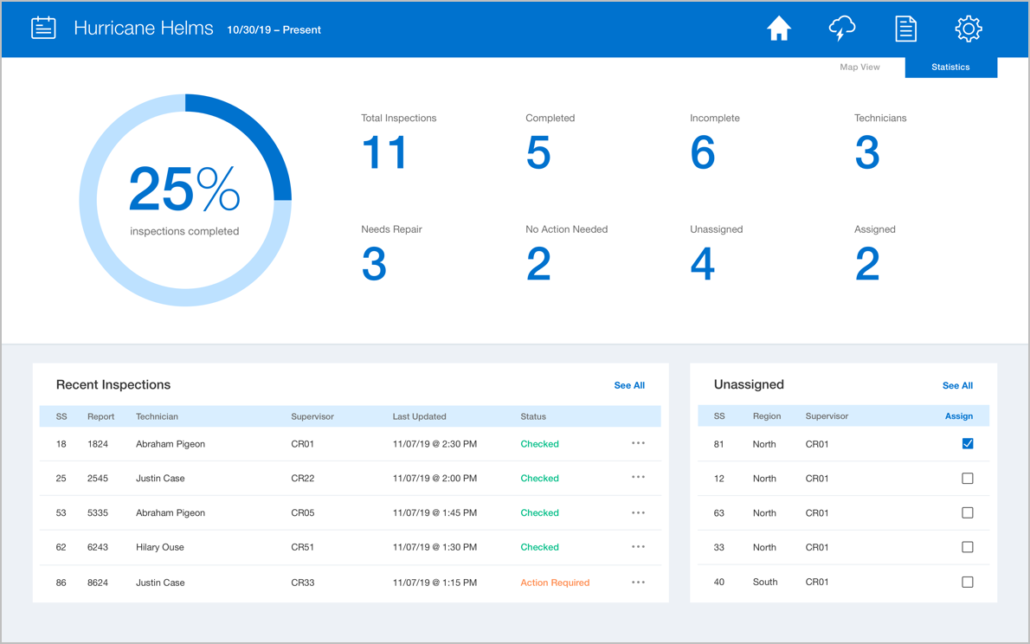Open options for Abraham Pigeon's report 5335

[x=638, y=512]
